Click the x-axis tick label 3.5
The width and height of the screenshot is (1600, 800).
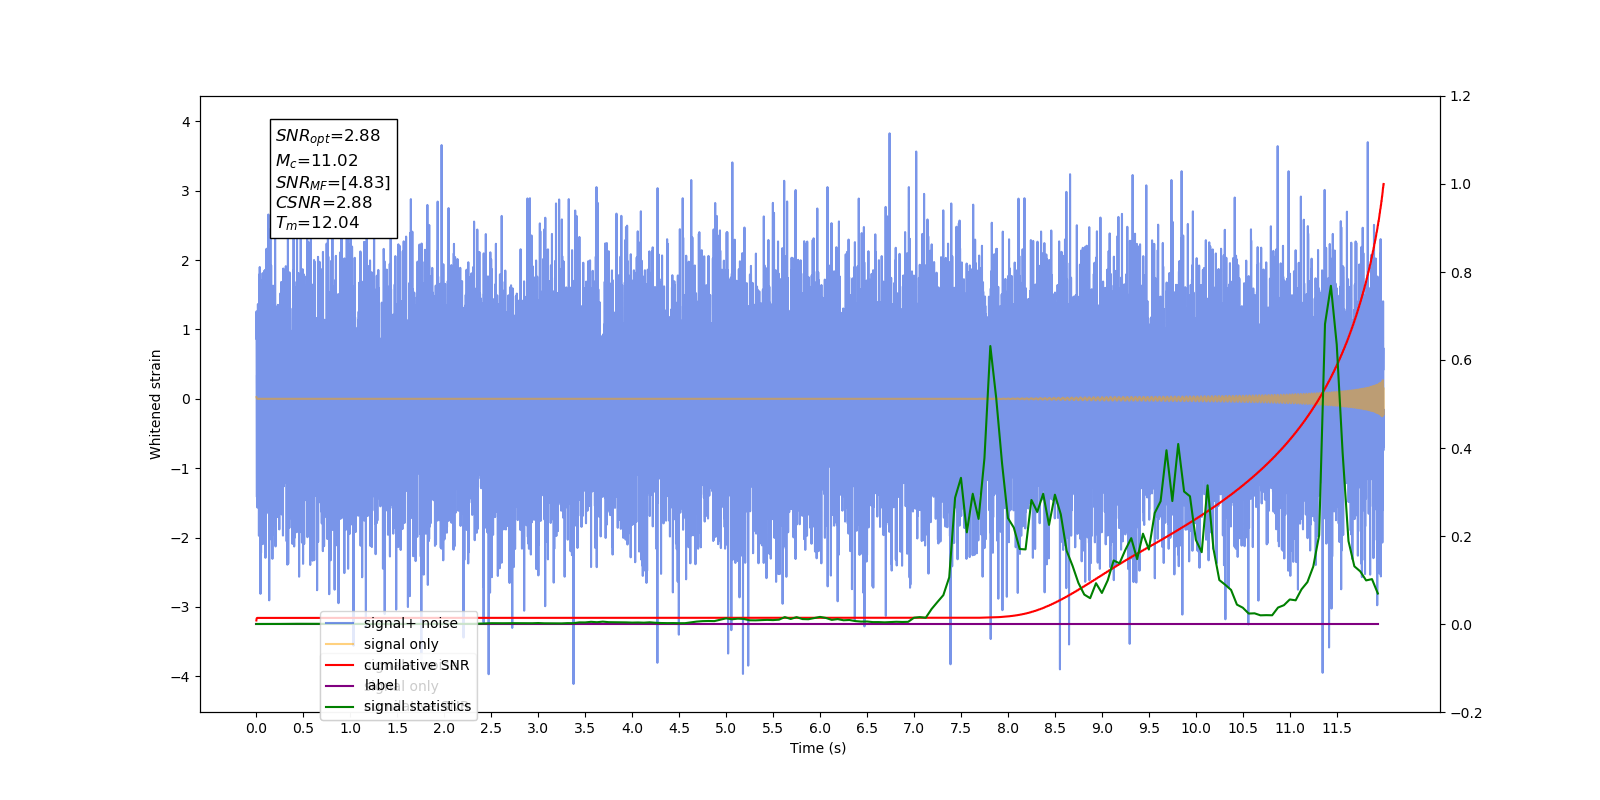[585, 728]
